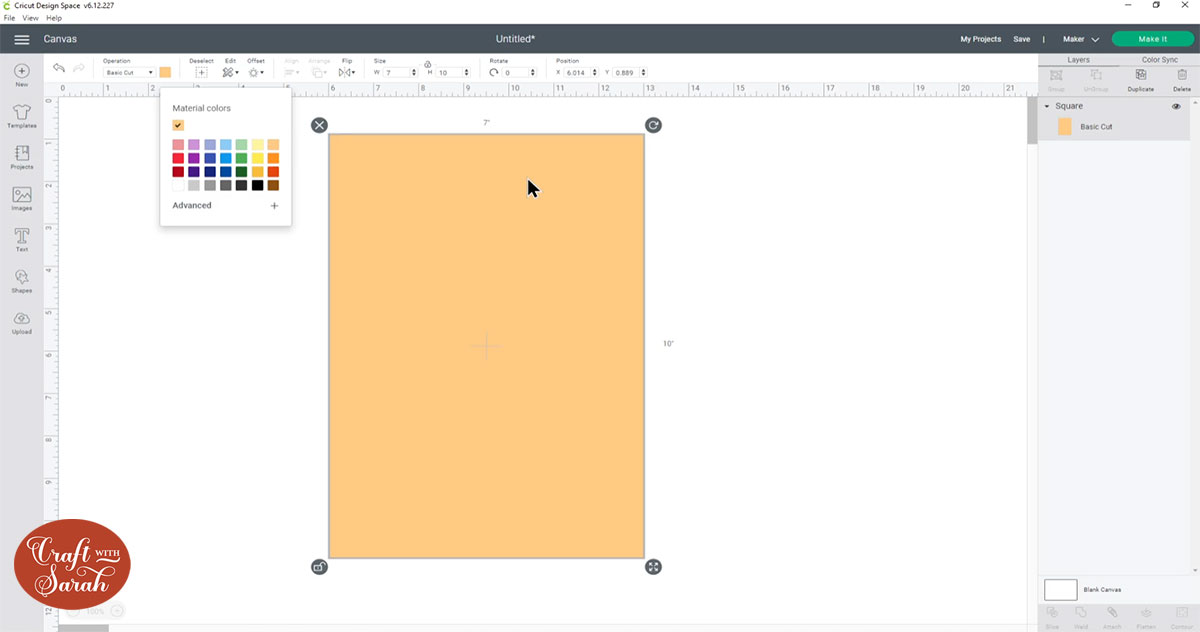Duplicate the selected layer

tap(1141, 75)
